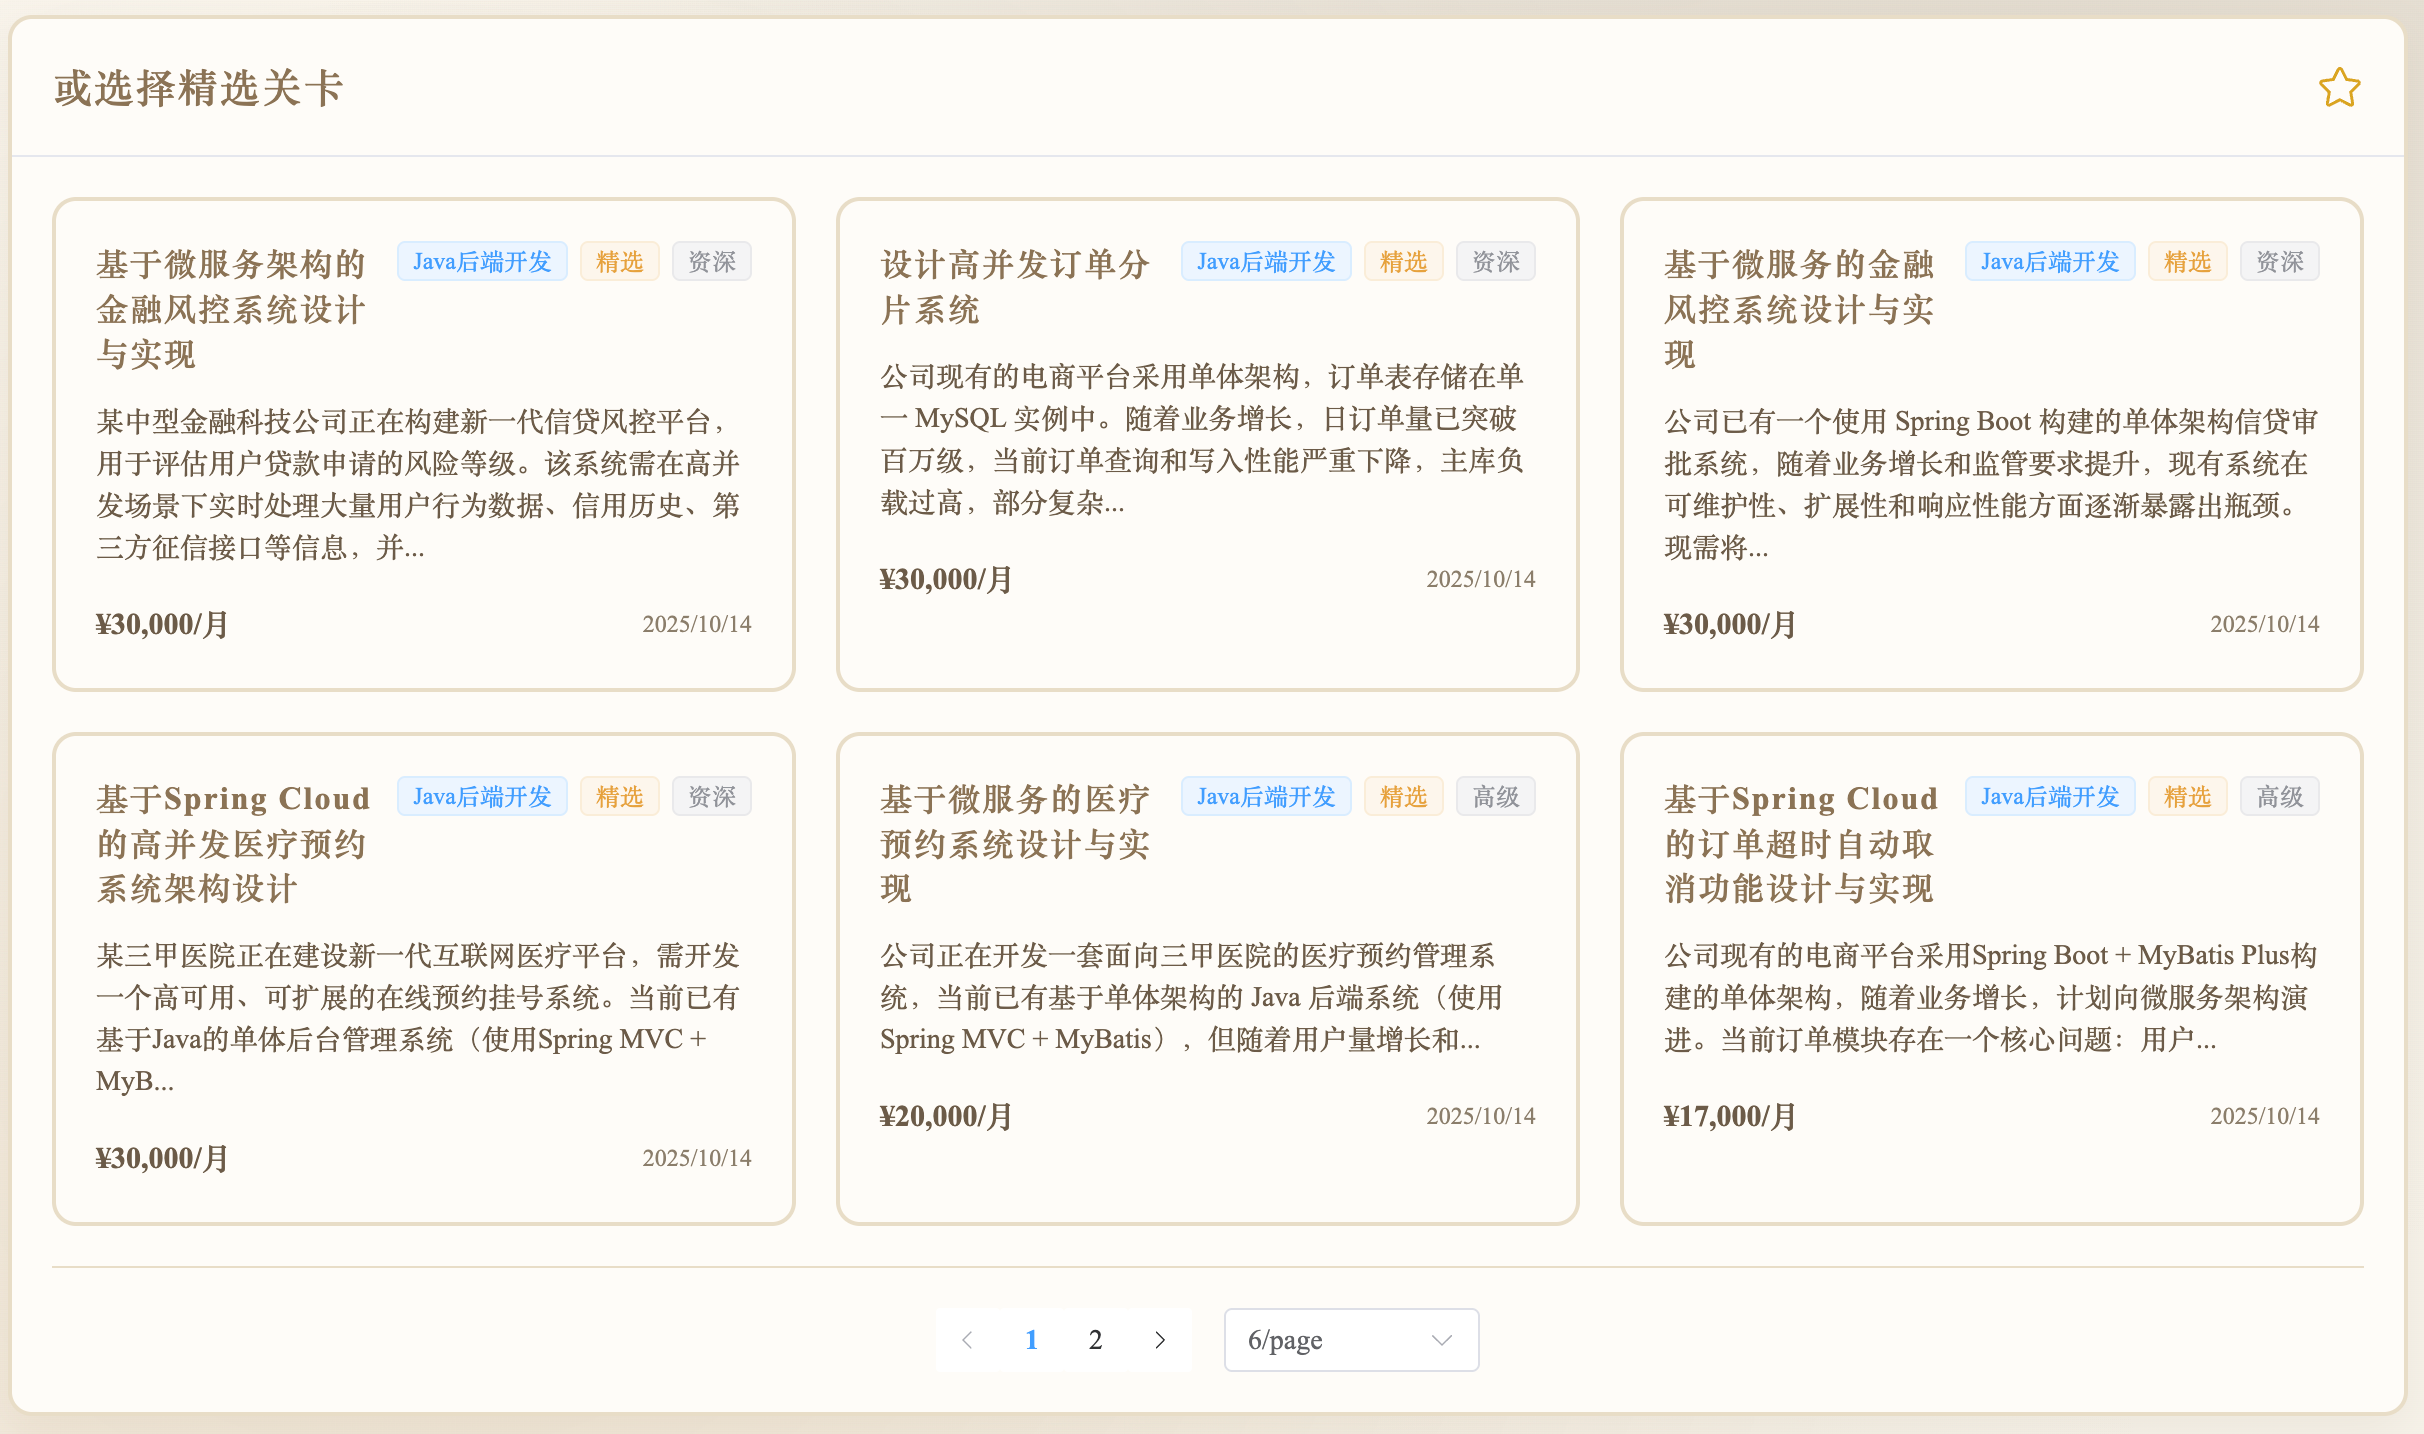Click the dropdown chevron next to 6/page
This screenshot has height=1434, width=2424.
click(x=1441, y=1340)
